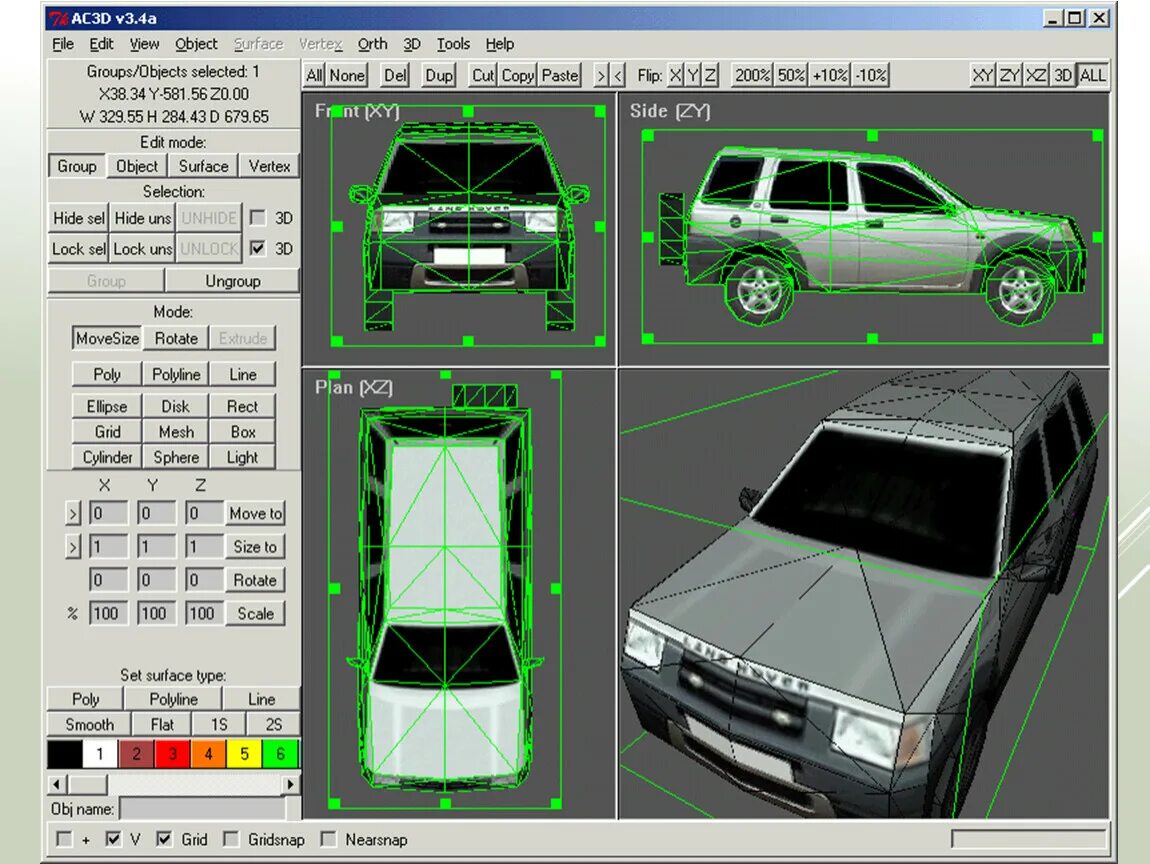
Task: Select the Ellipse draw tool
Action: tap(107, 406)
